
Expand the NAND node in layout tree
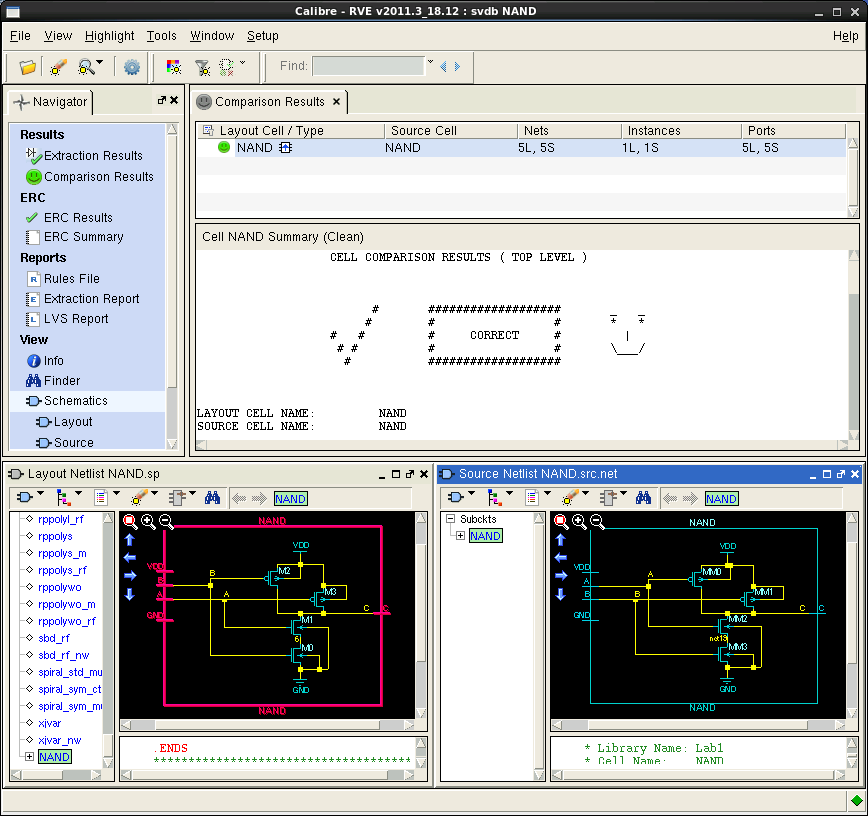[29, 757]
